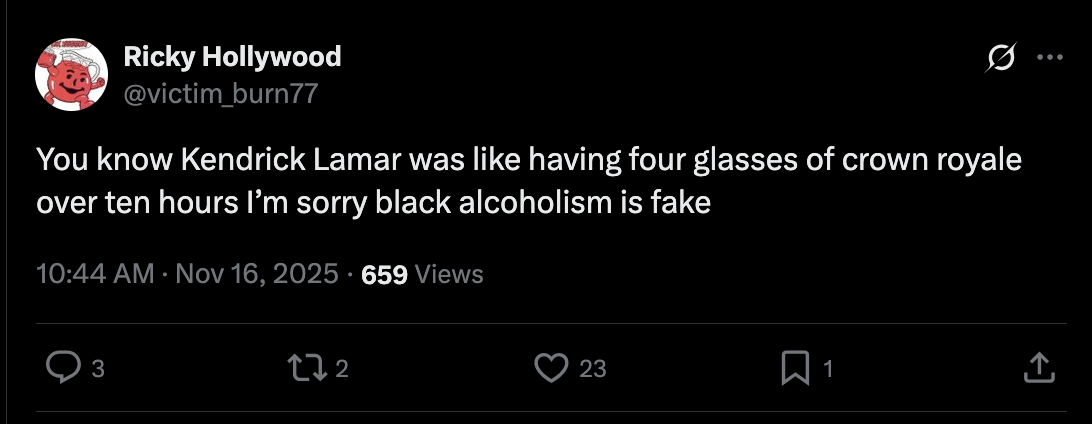The image size is (1092, 424).
Task: Click the Nov 16, 2025 date
Action: click(x=257, y=274)
